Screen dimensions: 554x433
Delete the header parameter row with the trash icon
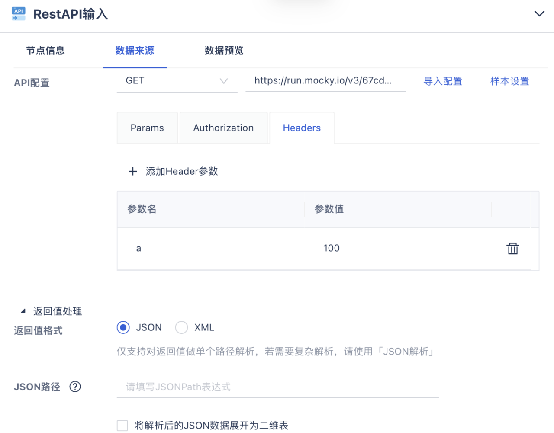[513, 248]
